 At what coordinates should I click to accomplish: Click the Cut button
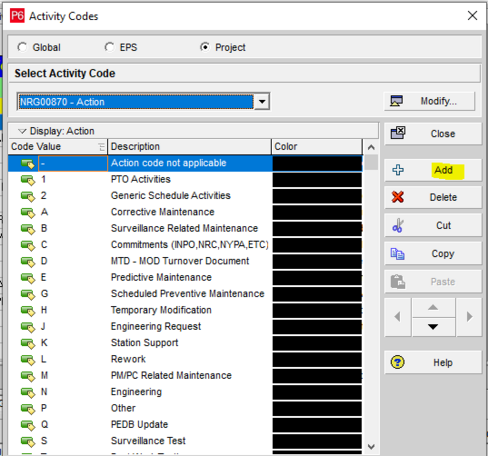click(433, 225)
